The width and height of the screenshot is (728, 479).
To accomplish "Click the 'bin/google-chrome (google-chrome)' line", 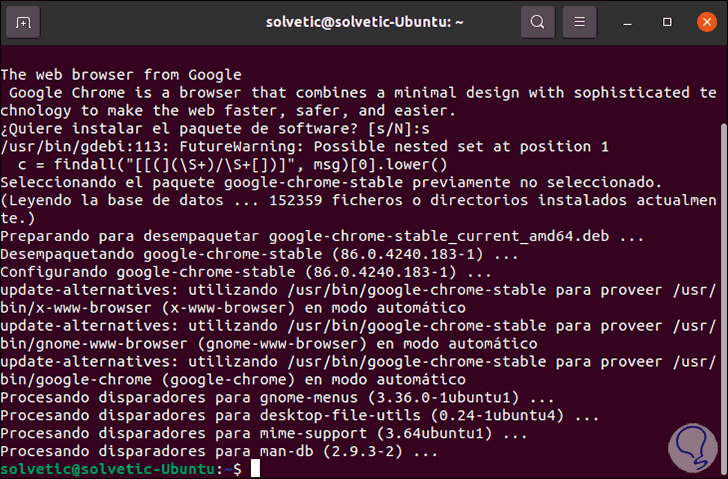I will (x=233, y=379).
